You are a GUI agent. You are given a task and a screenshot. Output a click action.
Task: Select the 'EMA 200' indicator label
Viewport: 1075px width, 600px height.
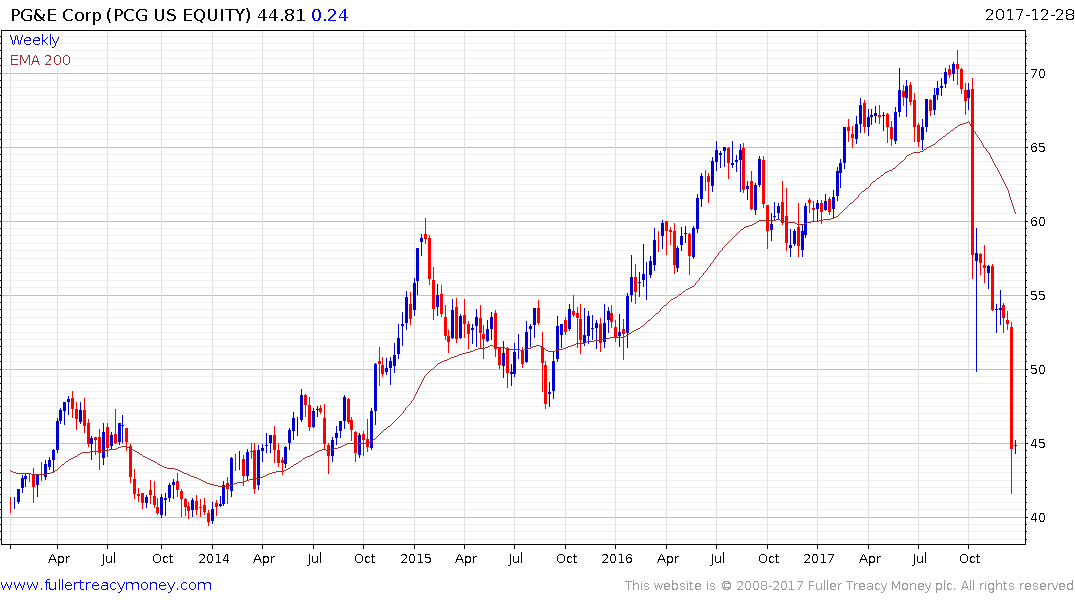click(x=40, y=60)
